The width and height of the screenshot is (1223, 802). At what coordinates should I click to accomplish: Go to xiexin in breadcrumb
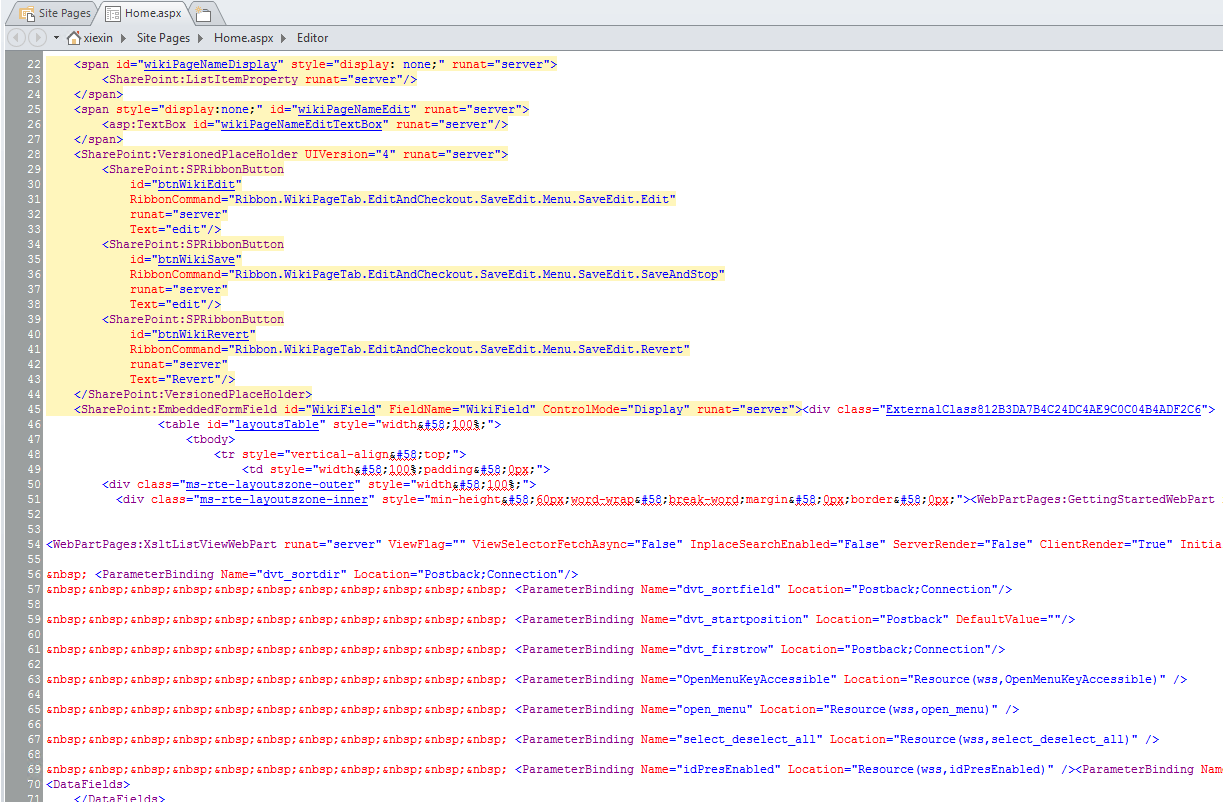[x=98, y=38]
